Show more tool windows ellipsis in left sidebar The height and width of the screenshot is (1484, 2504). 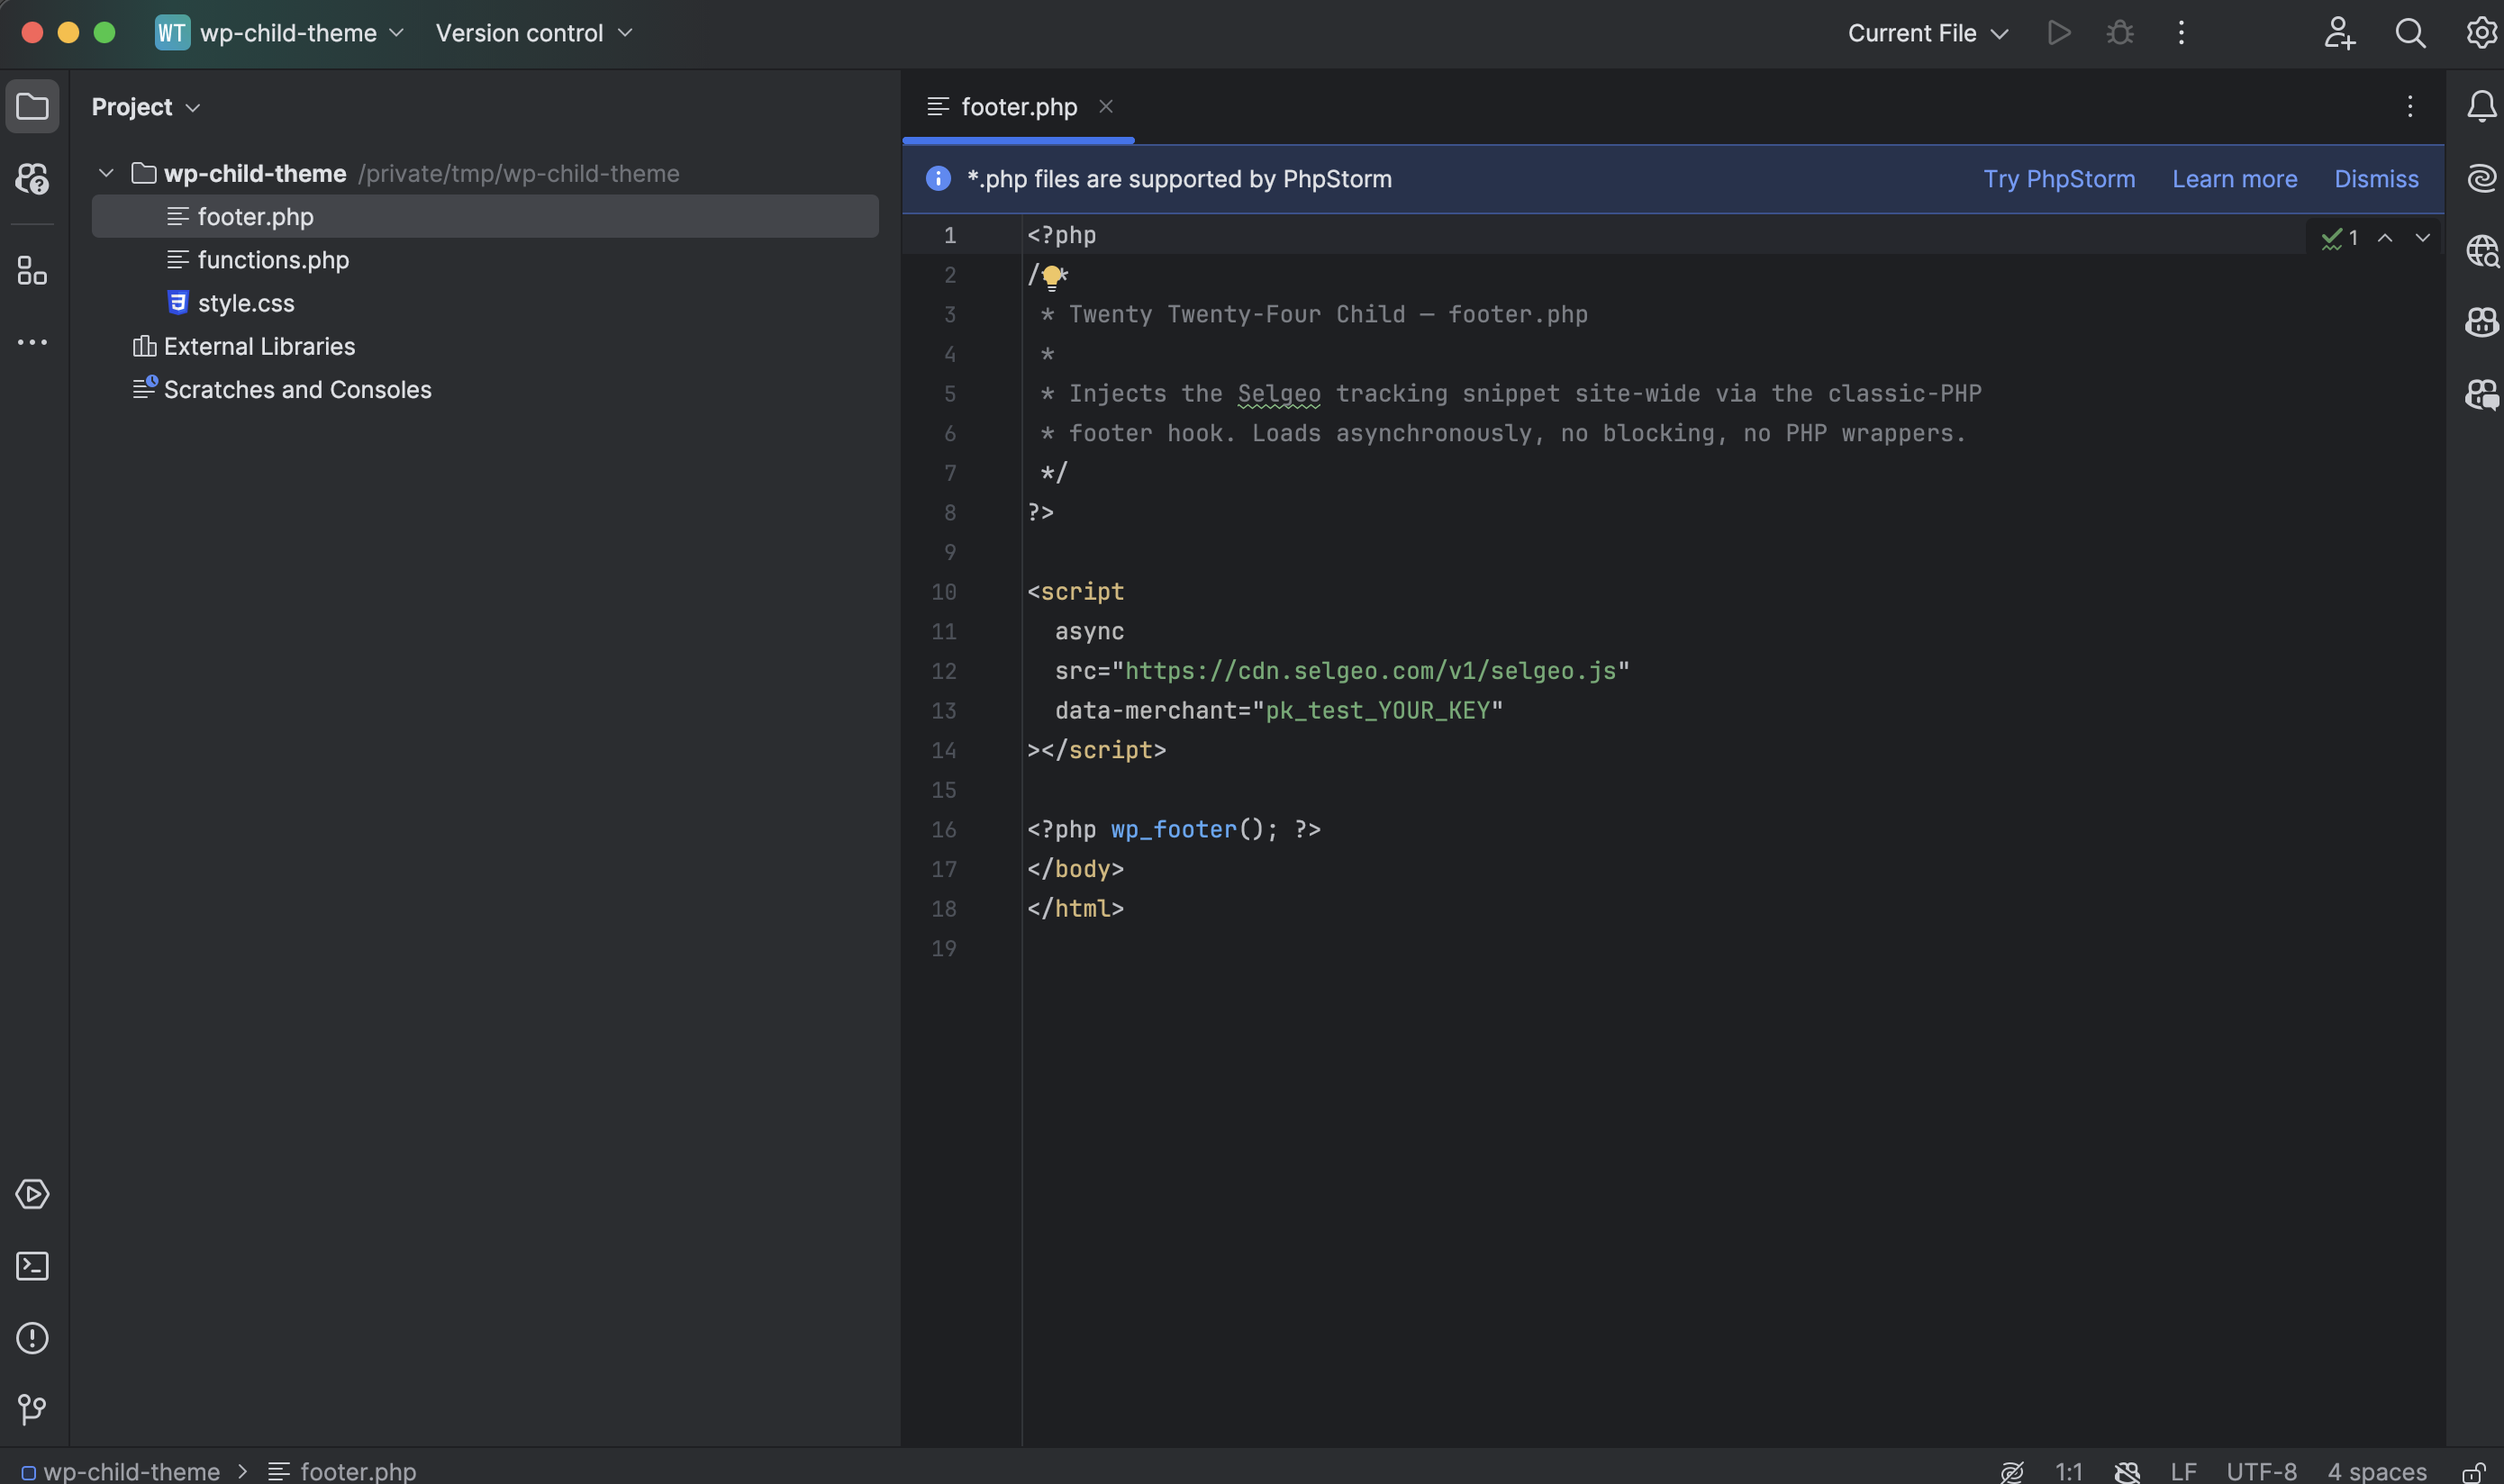click(x=32, y=343)
